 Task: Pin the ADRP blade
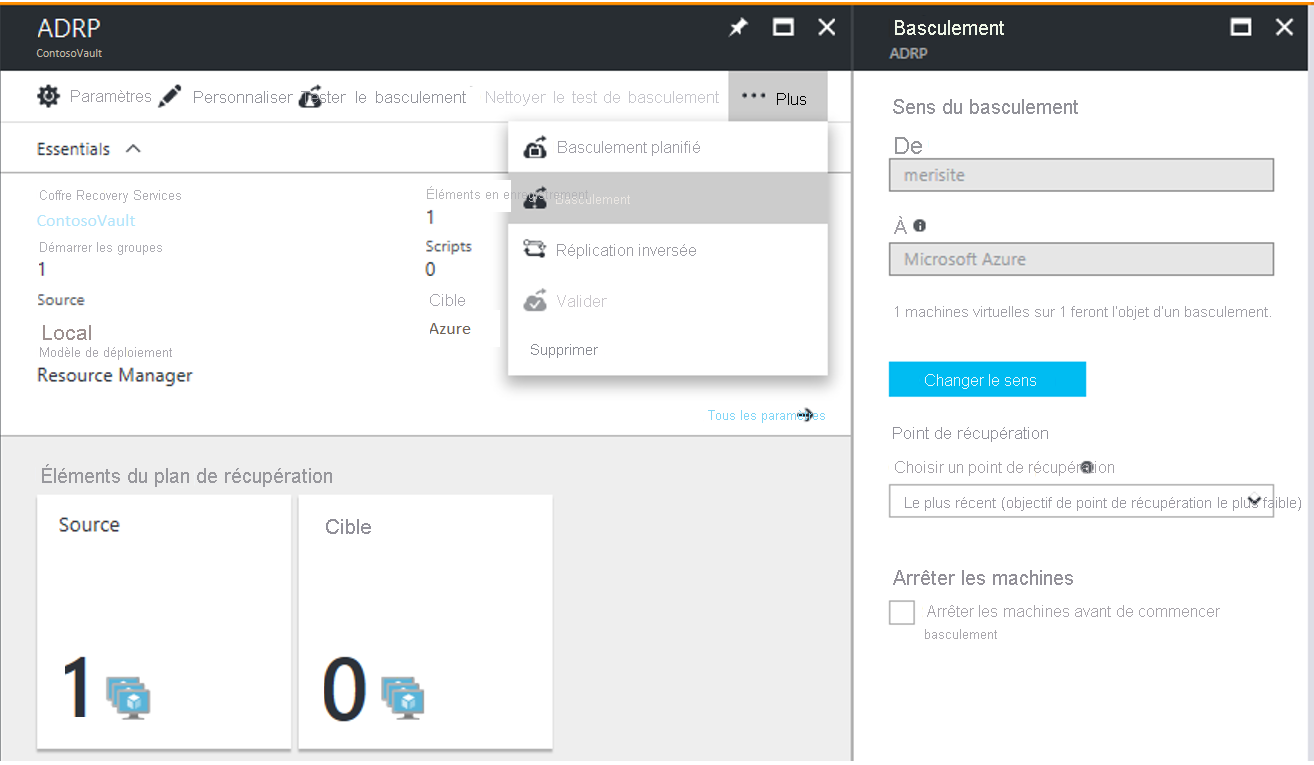(x=738, y=28)
